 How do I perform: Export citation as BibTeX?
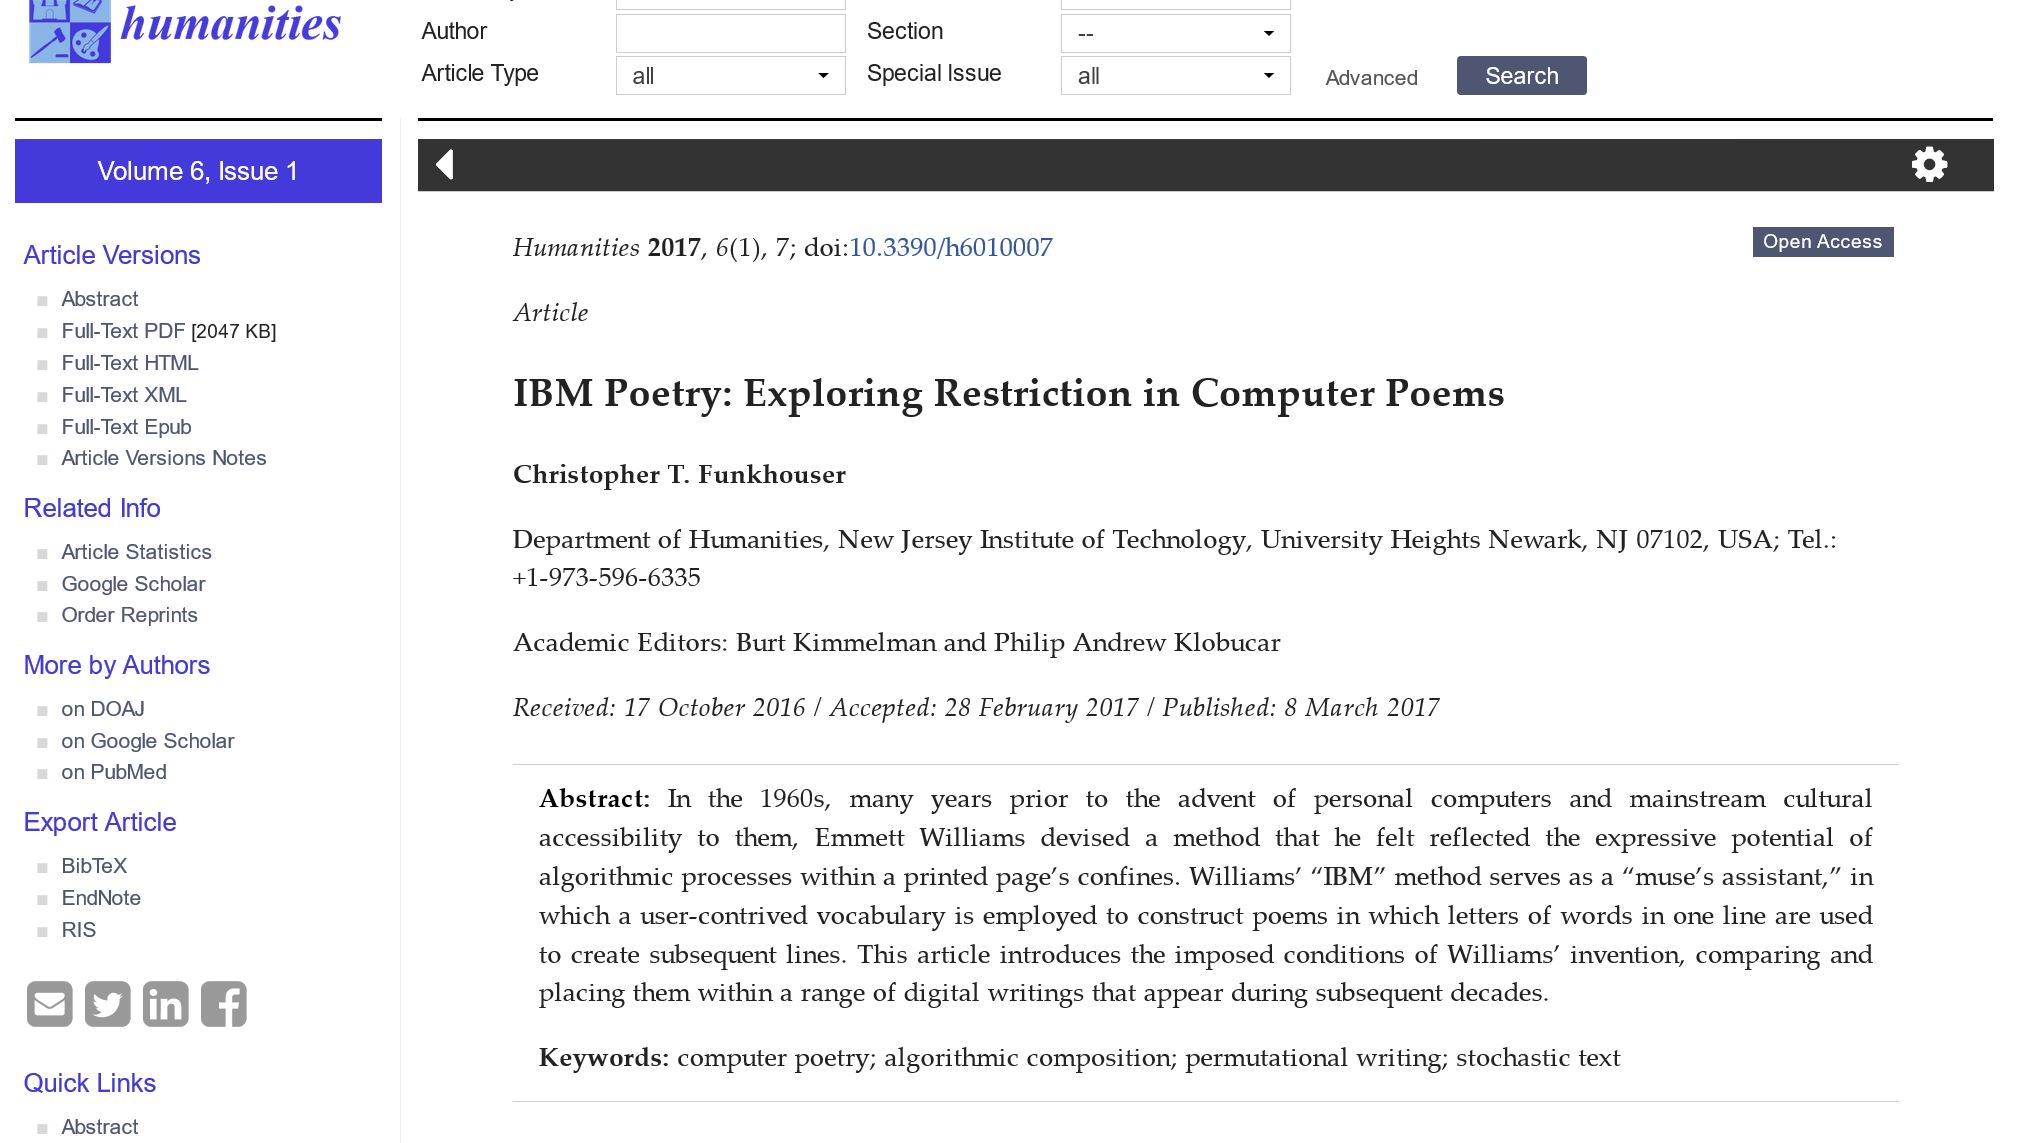point(94,866)
